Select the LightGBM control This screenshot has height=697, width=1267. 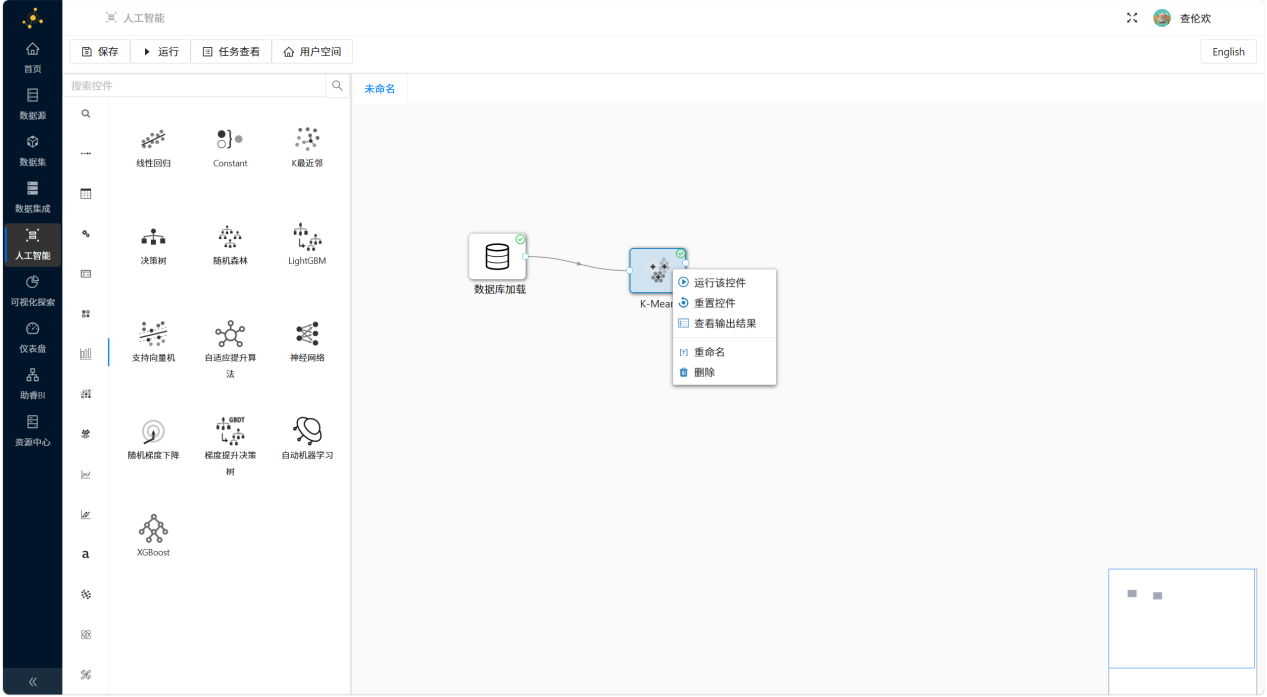(x=307, y=245)
